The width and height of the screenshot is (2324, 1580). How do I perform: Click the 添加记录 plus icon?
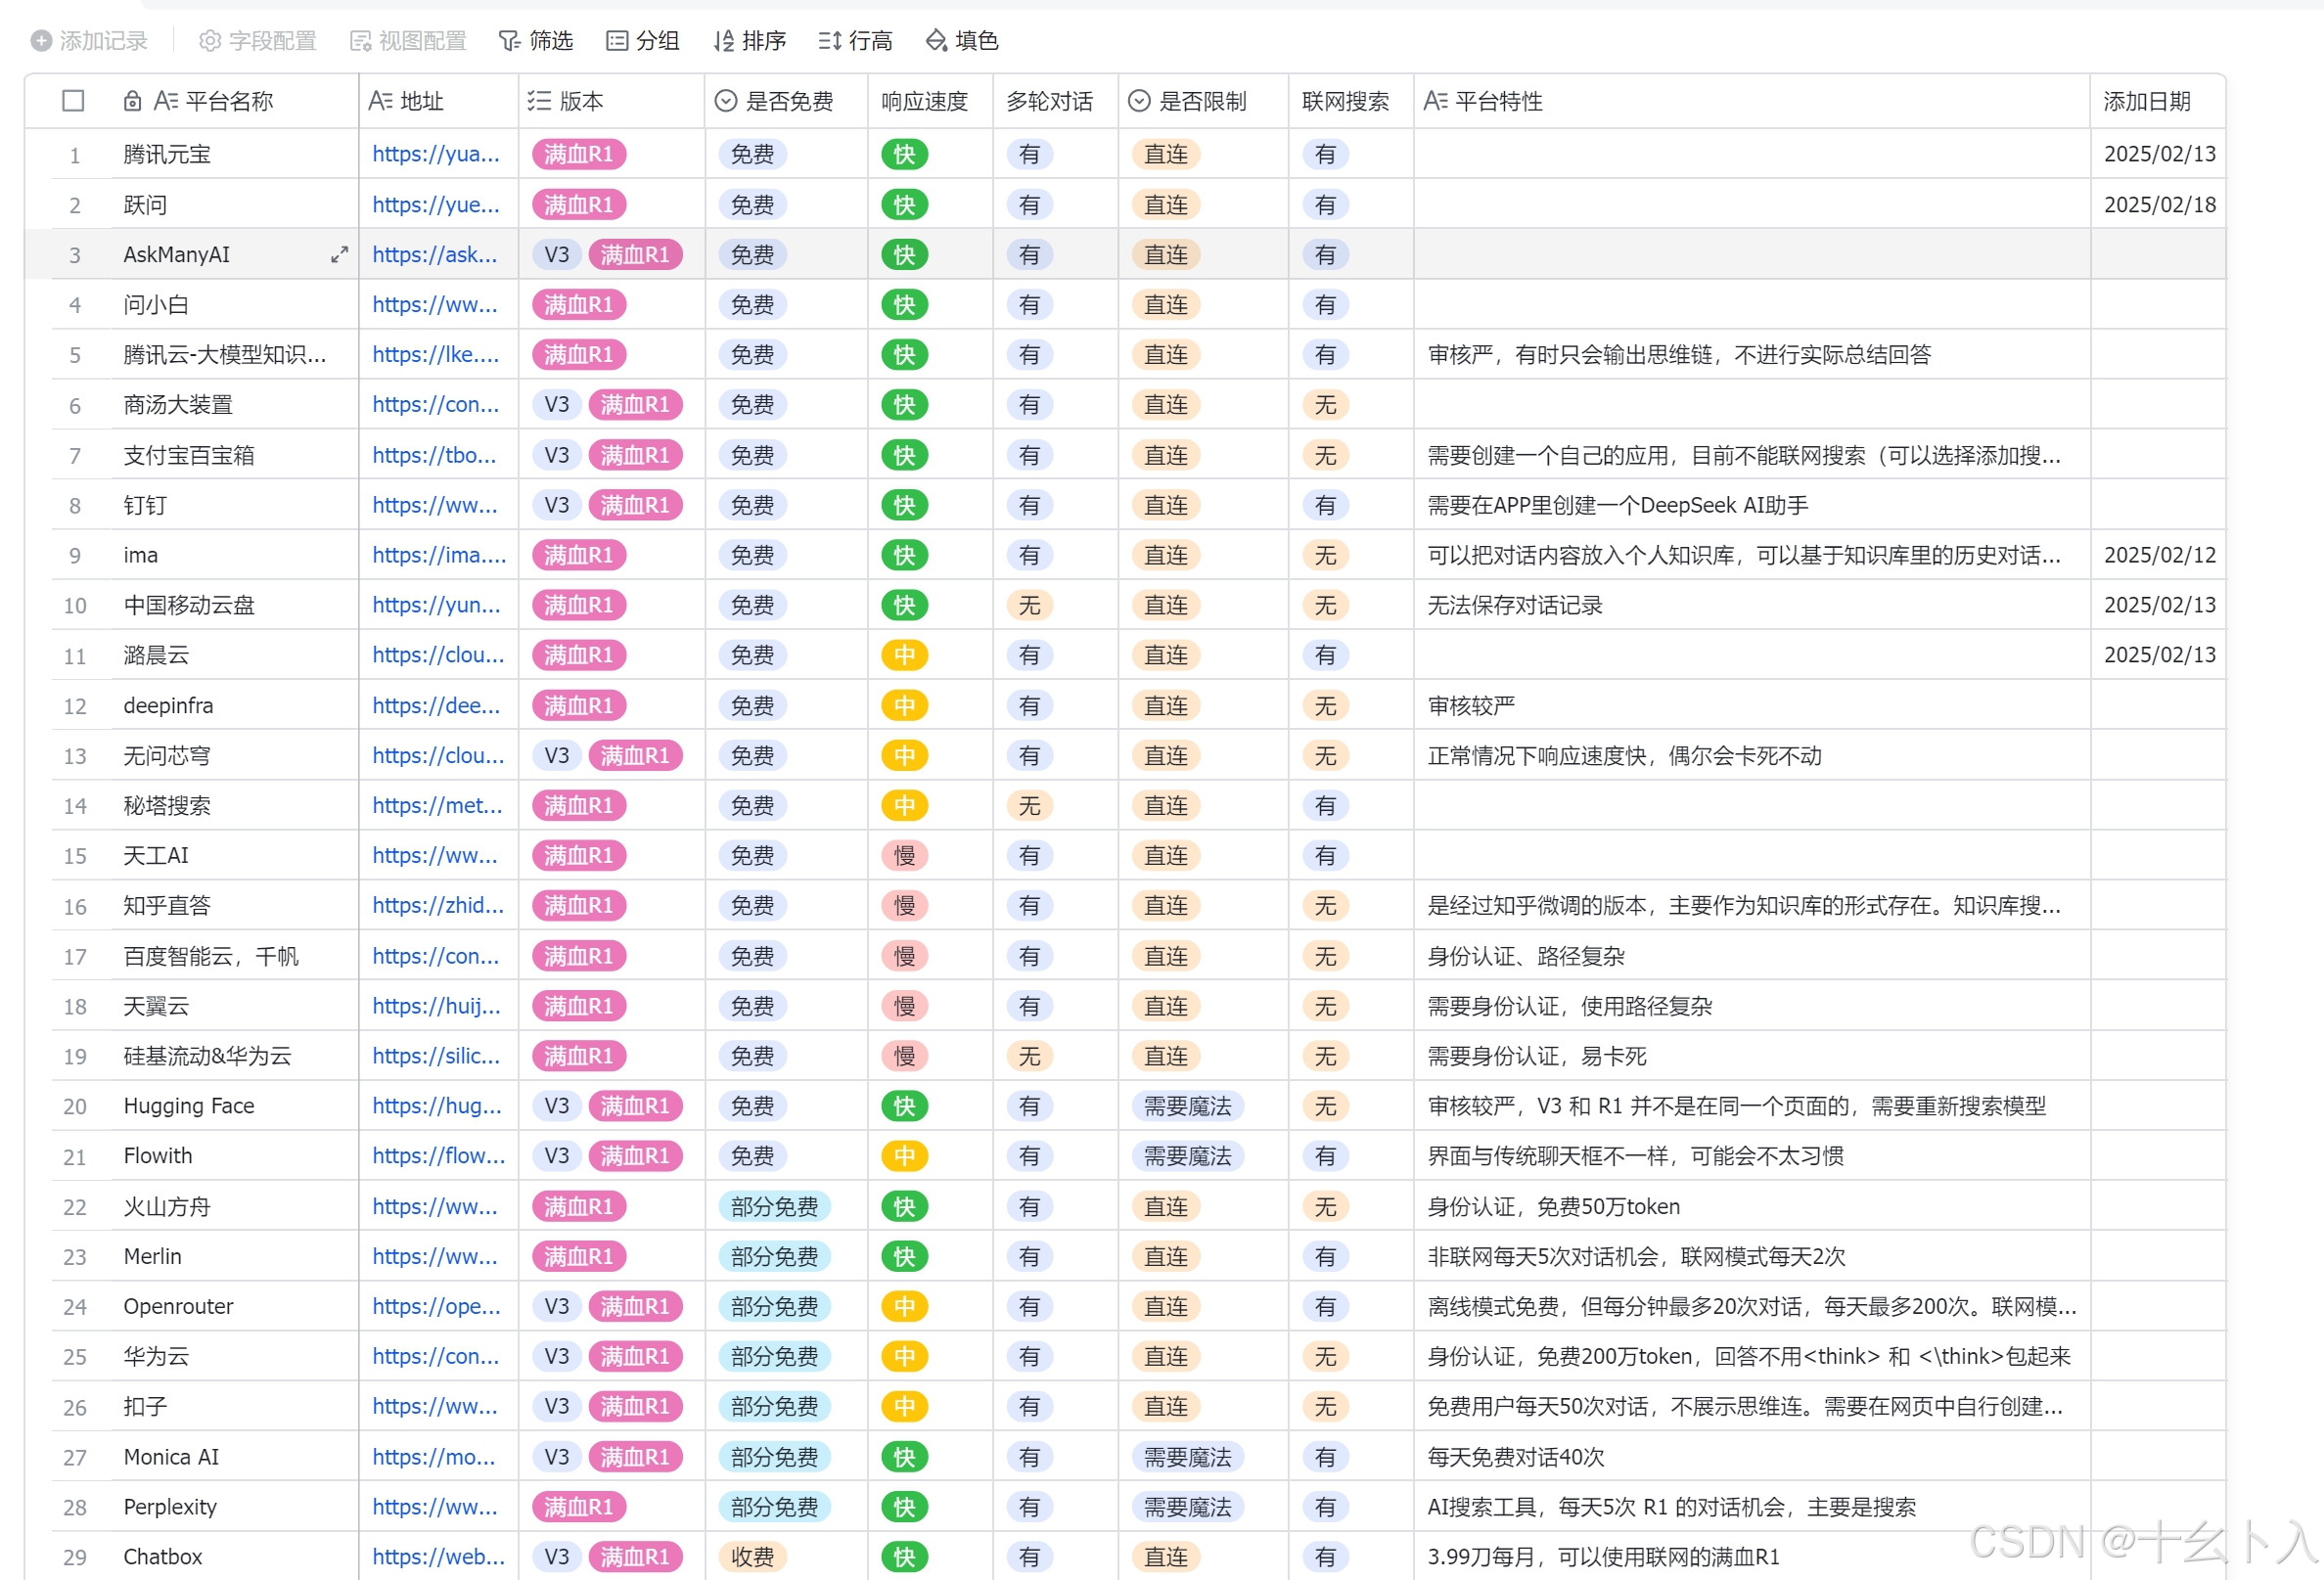click(x=41, y=41)
